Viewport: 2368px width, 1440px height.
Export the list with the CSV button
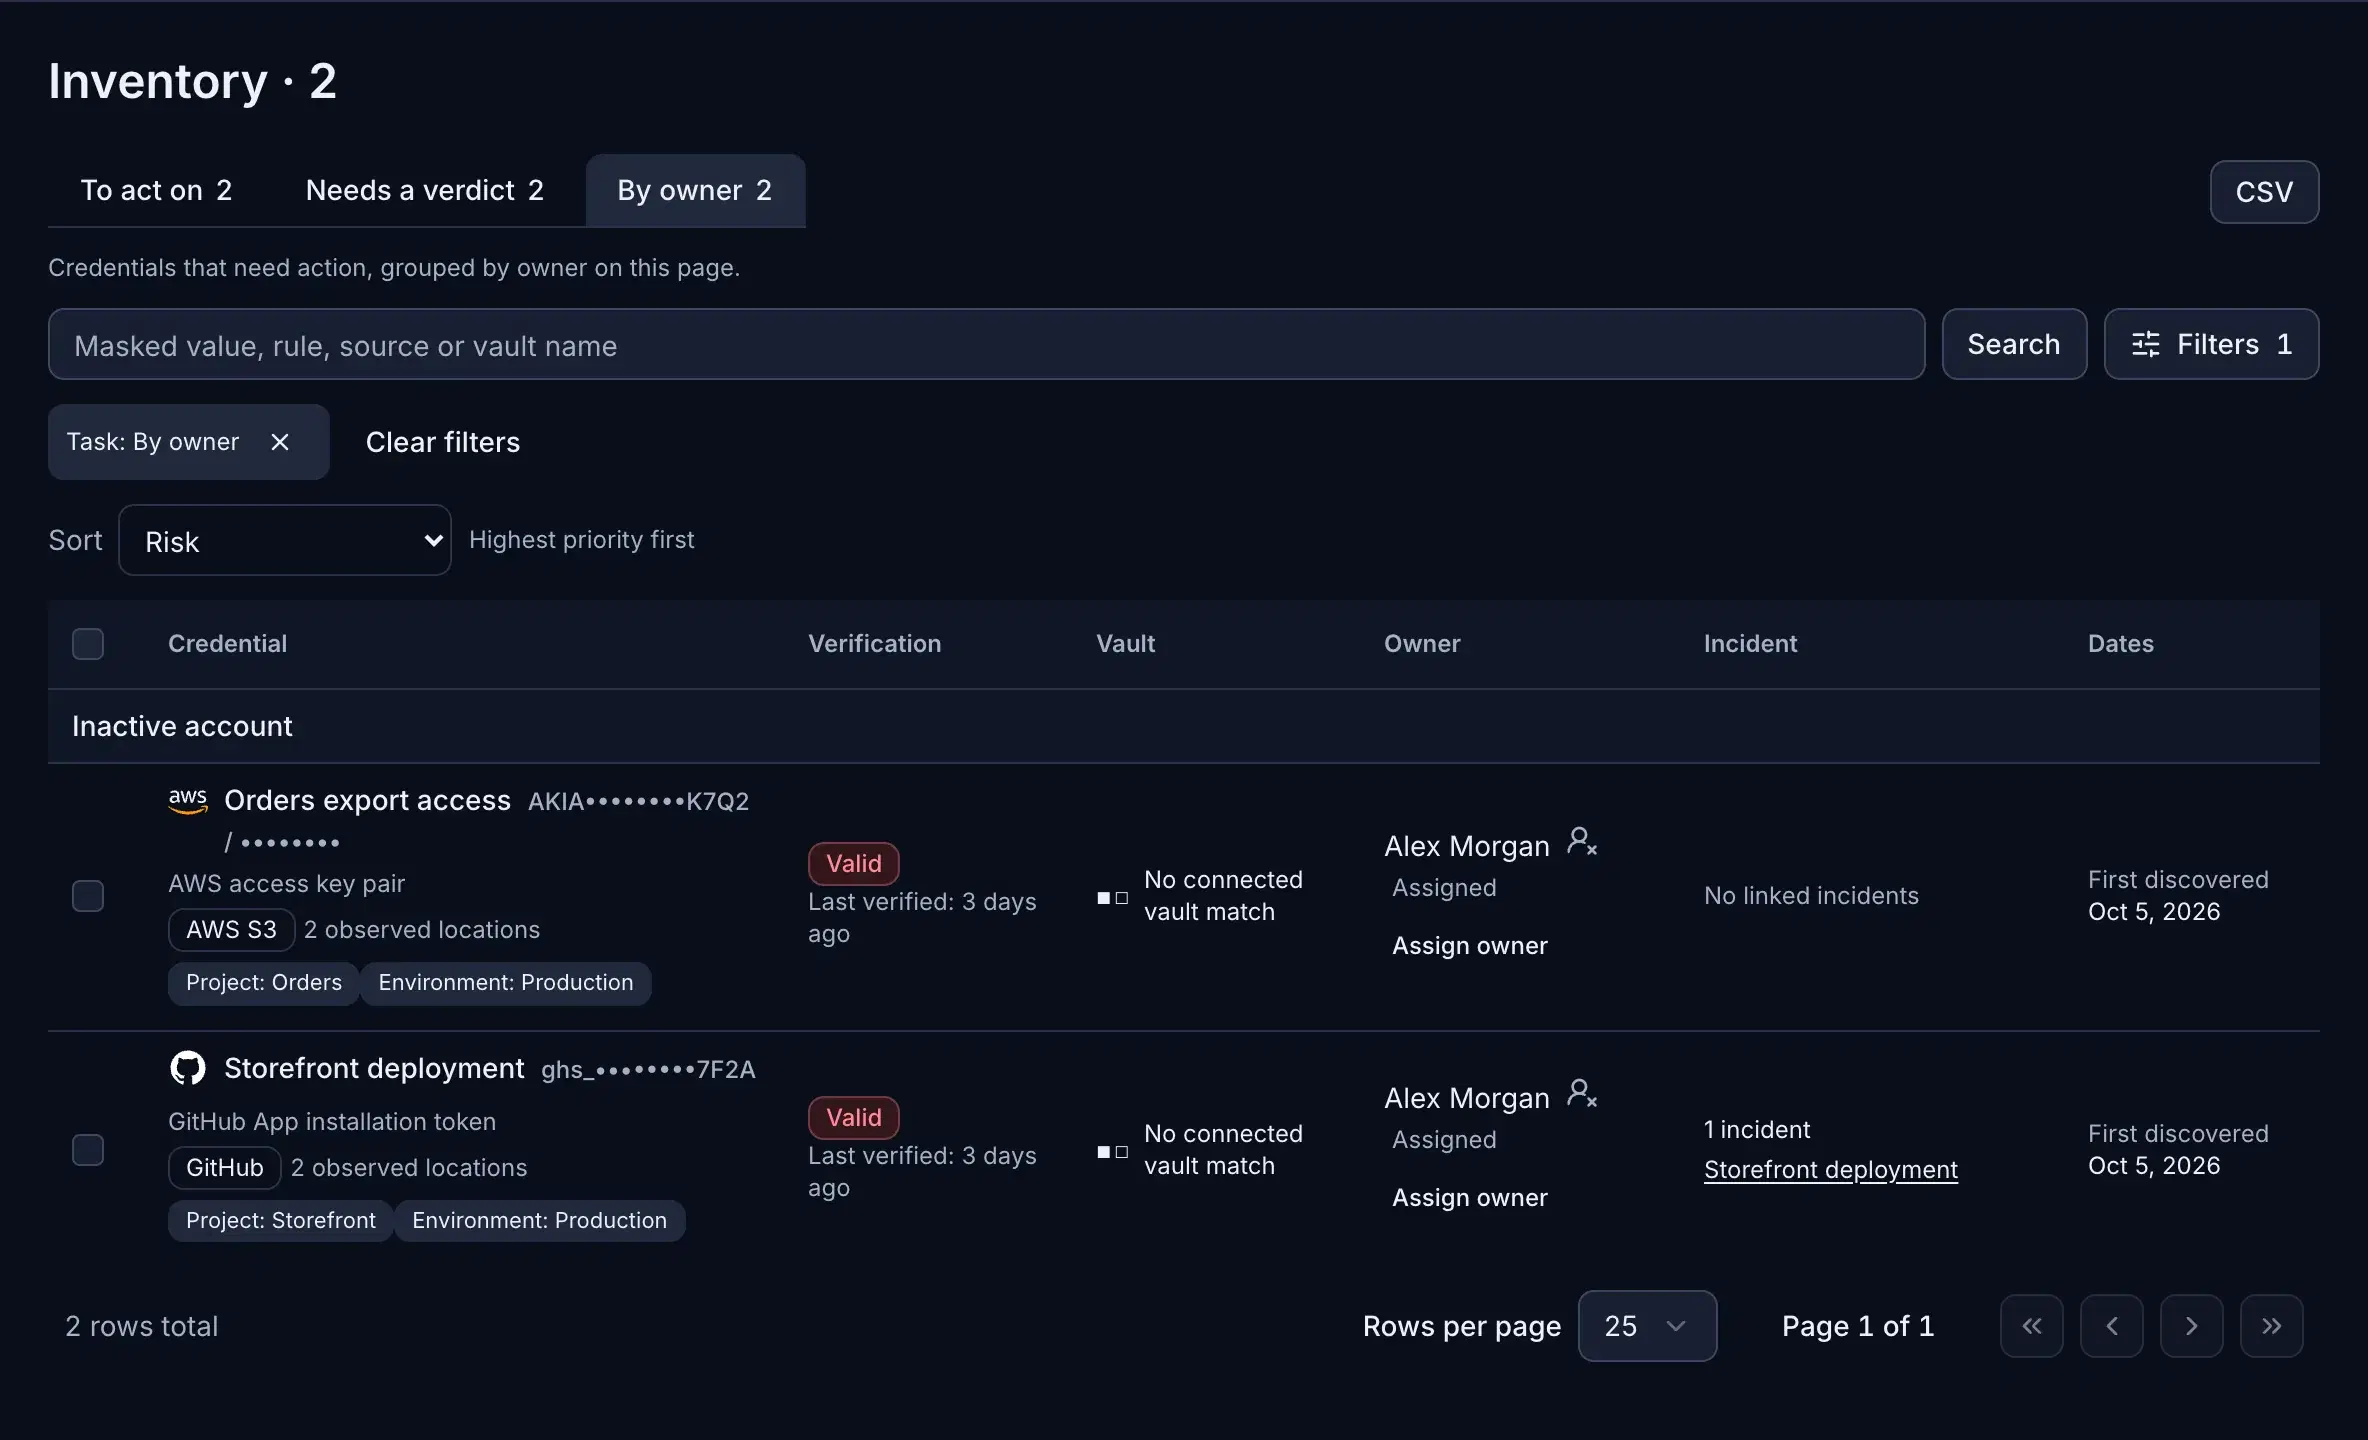click(x=2264, y=192)
